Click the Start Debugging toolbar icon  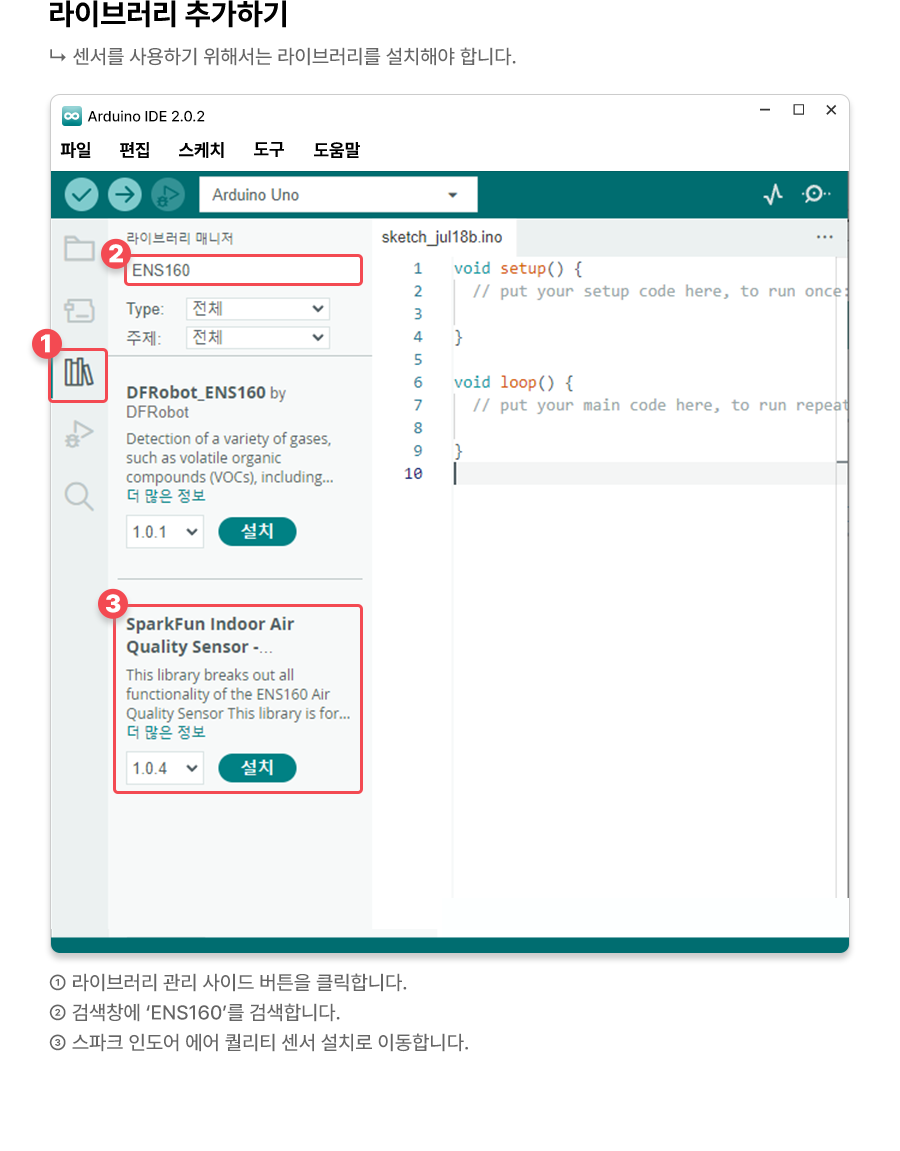[x=168, y=194]
